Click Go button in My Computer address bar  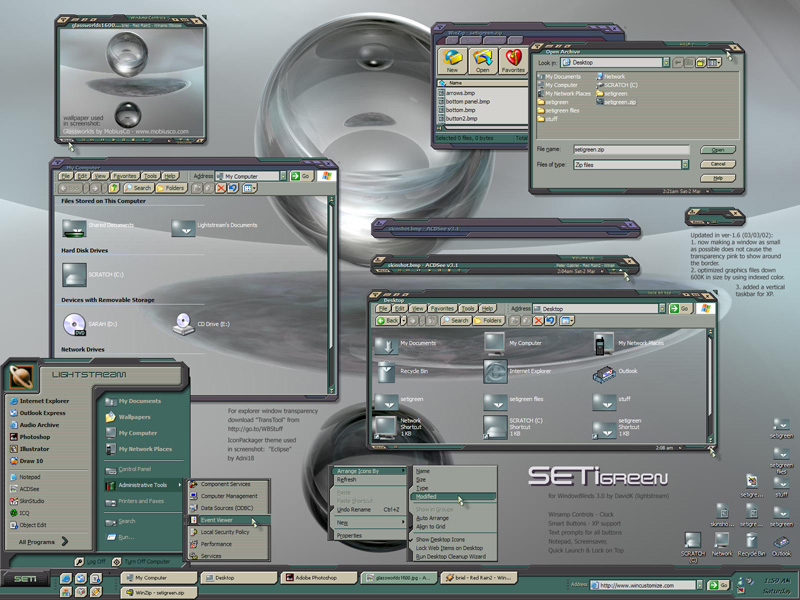(x=301, y=176)
